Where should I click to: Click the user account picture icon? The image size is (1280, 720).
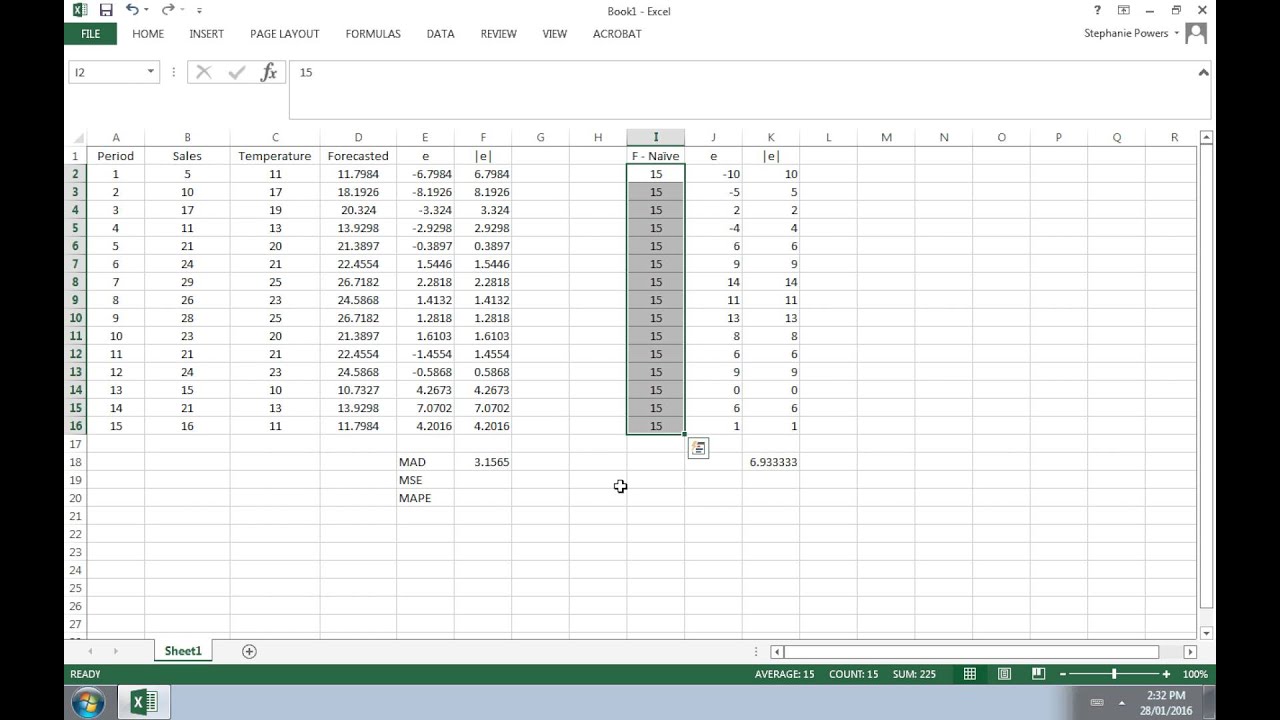[x=1196, y=33]
